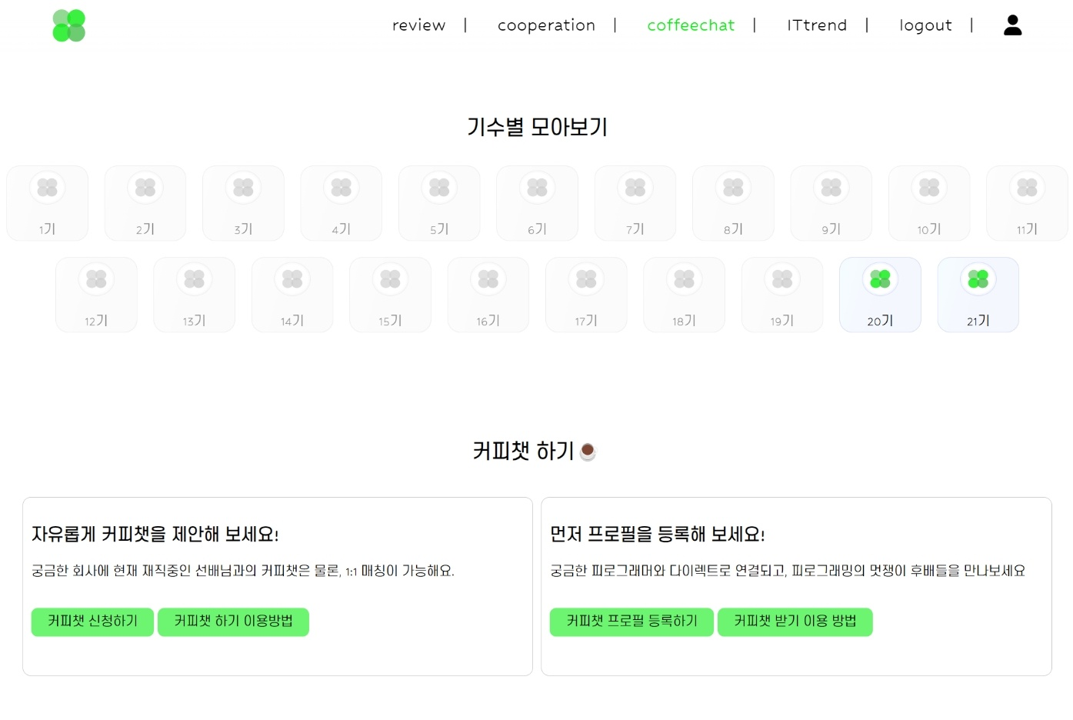Select the 16기 cohort icon
Image resolution: width=1073 pixels, height=720 pixels.
488,294
